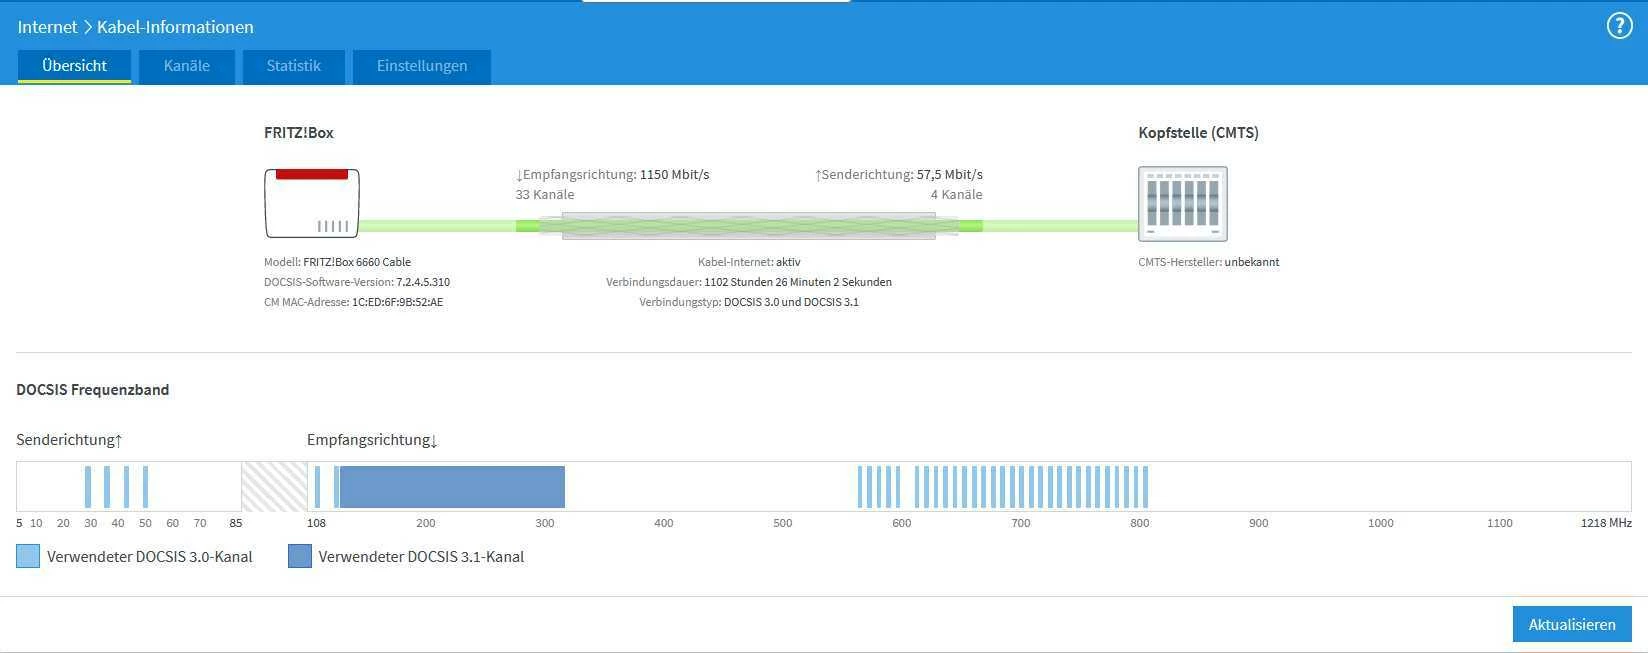Click the 1218 MHz axis label
This screenshot has width=1648, height=653.
pos(1606,523)
